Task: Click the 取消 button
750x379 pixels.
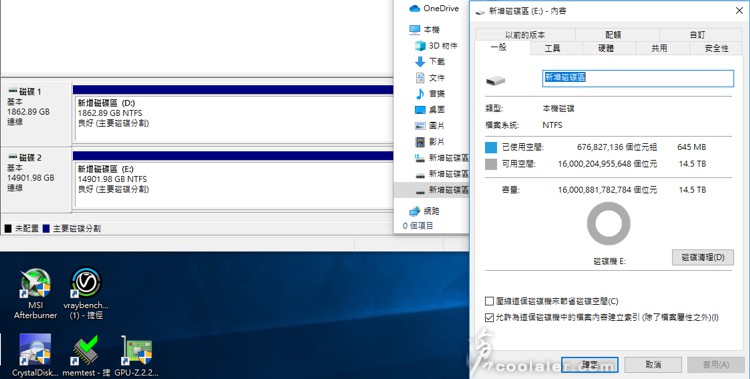Action: click(653, 365)
